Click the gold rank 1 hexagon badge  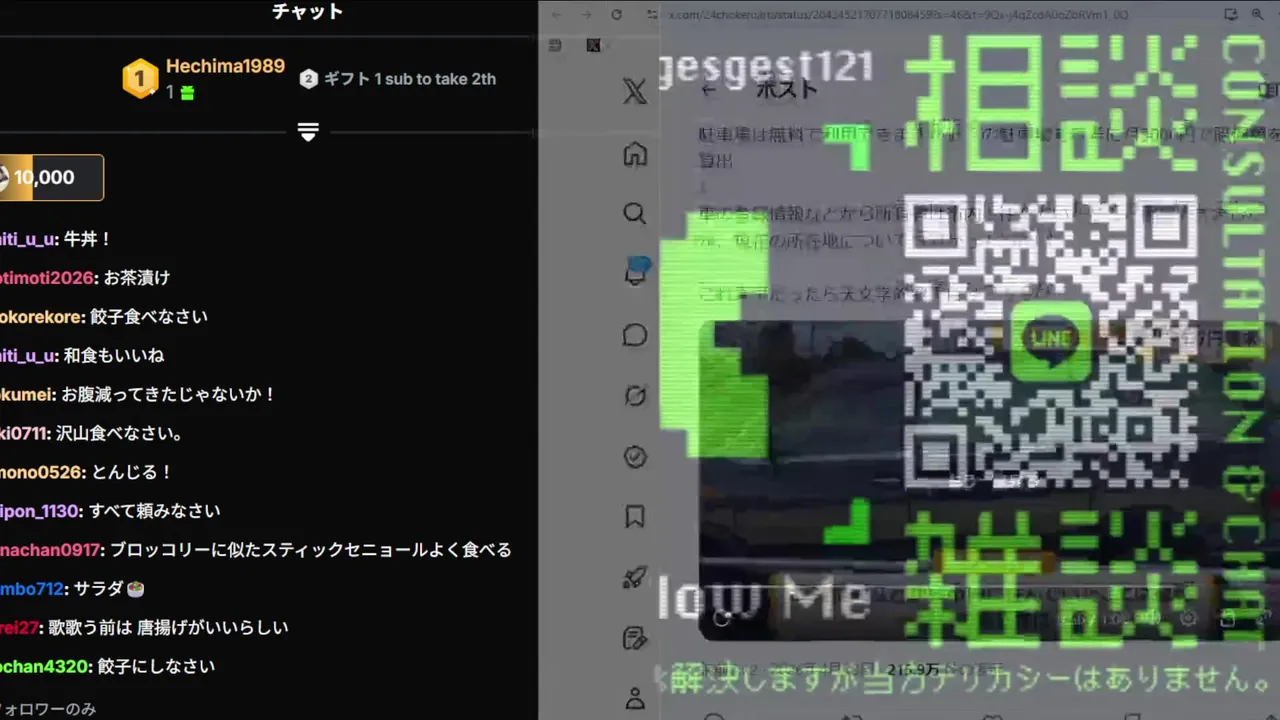pos(141,78)
